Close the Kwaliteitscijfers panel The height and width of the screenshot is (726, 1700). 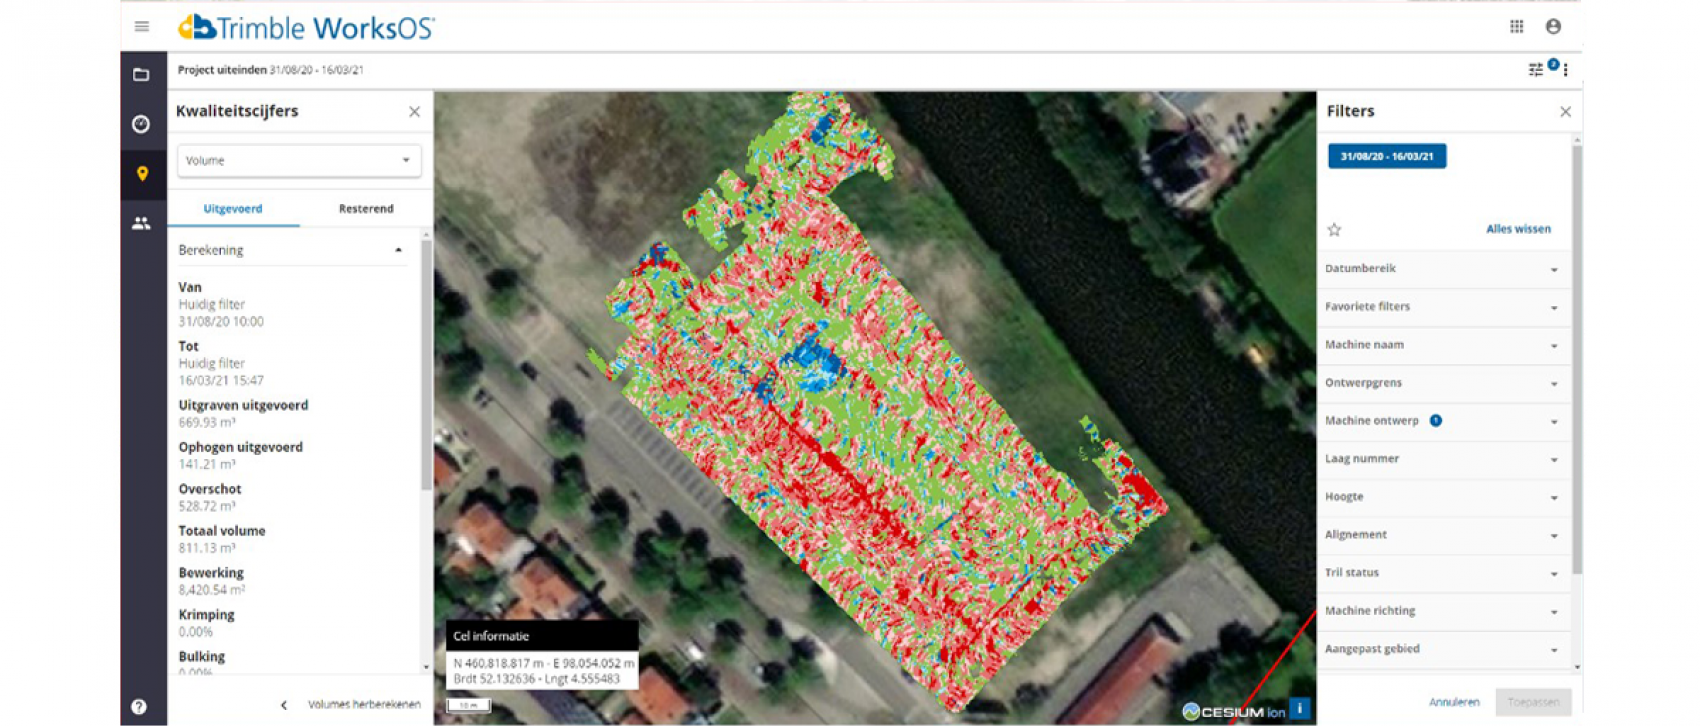click(x=414, y=112)
